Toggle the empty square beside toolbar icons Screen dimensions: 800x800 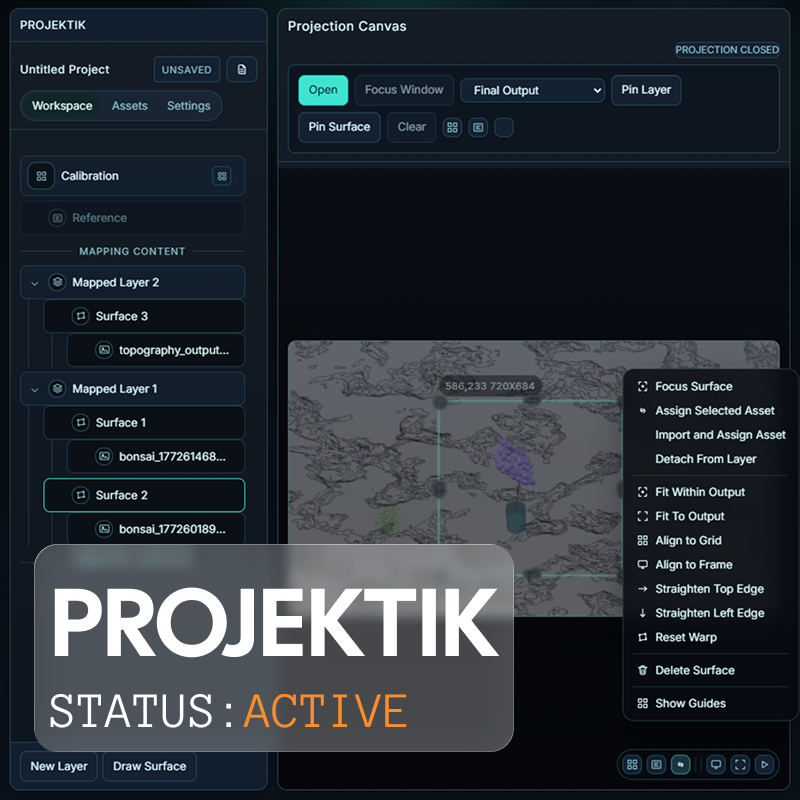tap(504, 128)
